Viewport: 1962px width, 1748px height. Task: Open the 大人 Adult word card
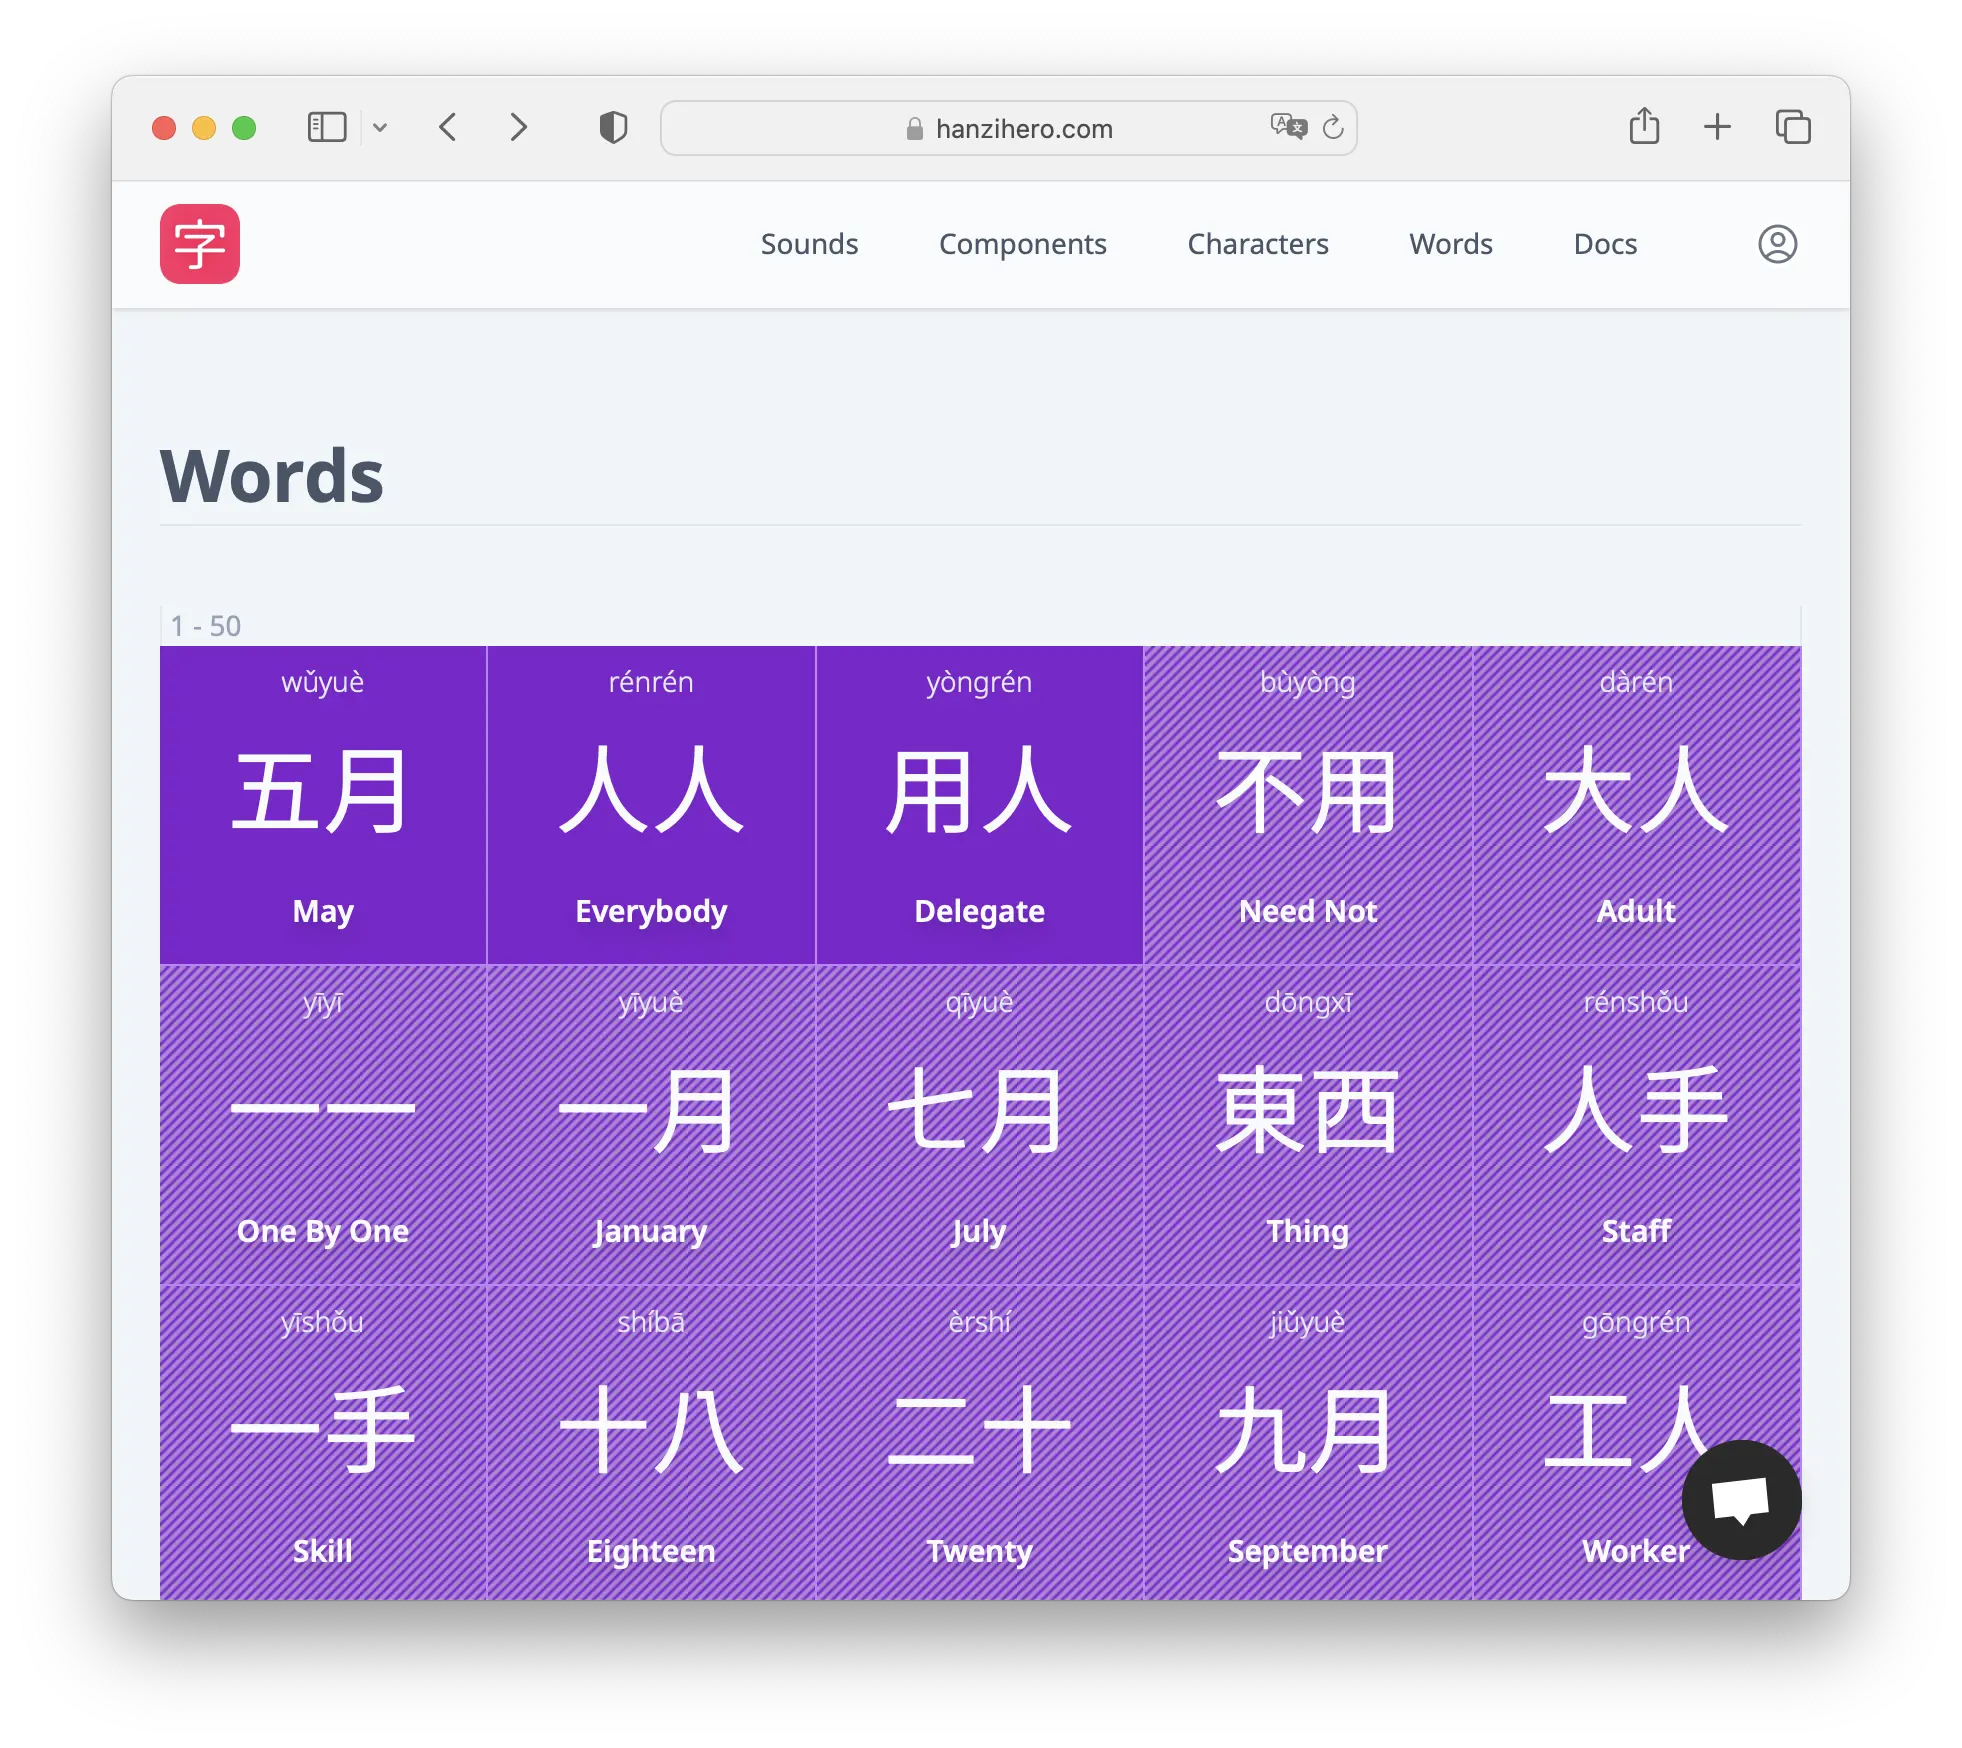tap(1636, 805)
